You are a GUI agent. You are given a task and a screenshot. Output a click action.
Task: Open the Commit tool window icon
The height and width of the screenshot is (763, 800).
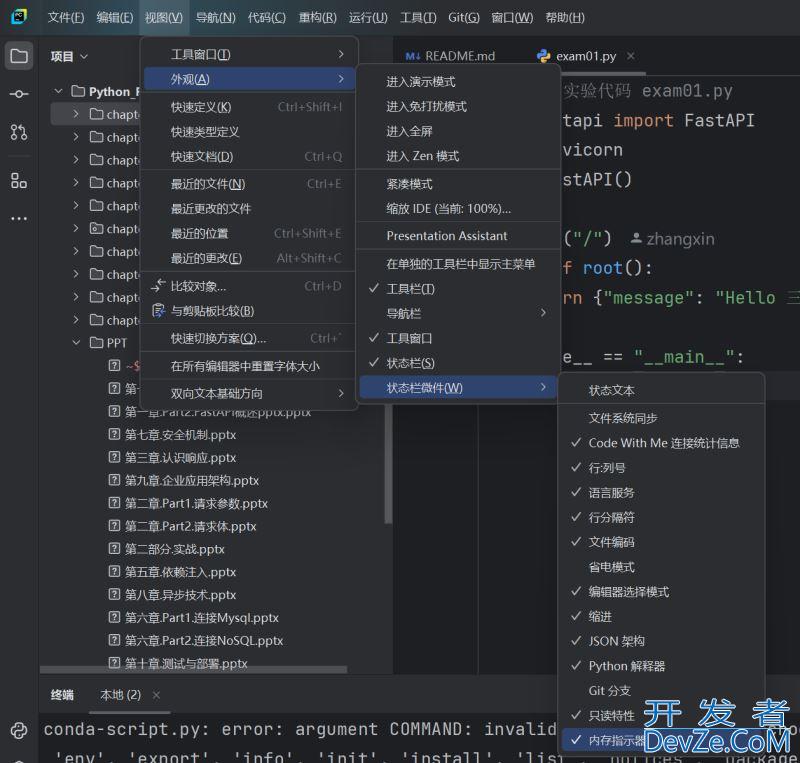[x=19, y=94]
